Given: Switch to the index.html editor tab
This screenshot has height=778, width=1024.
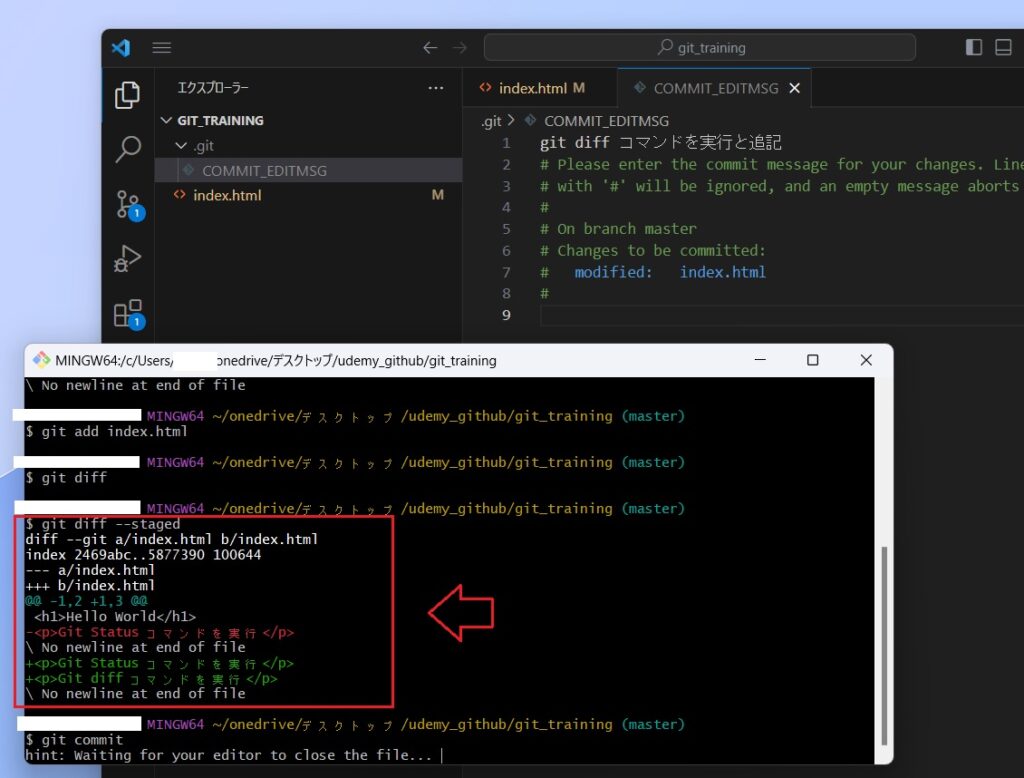Looking at the screenshot, I should pos(532,88).
